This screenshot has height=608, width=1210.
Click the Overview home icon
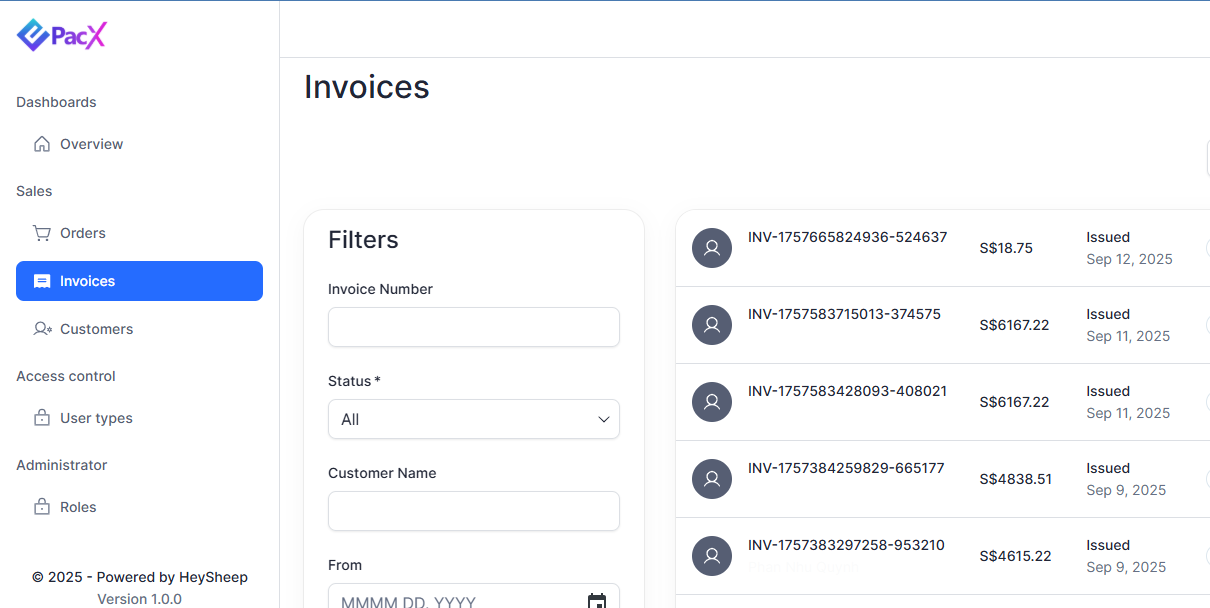click(x=42, y=144)
